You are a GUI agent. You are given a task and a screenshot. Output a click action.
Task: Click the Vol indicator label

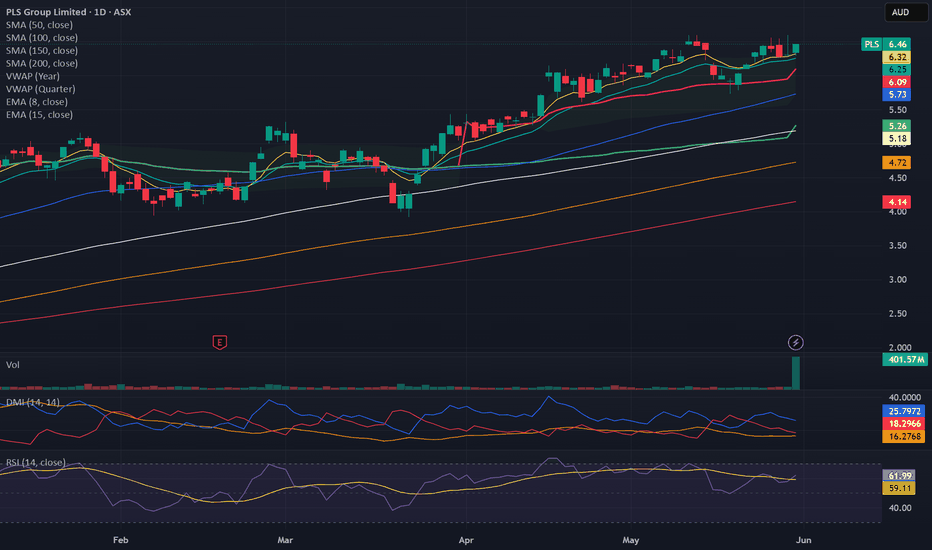point(12,365)
